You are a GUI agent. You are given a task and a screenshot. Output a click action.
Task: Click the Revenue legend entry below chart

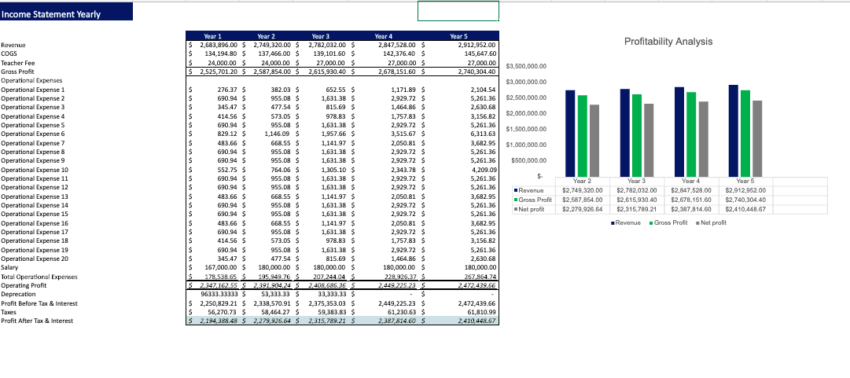pos(626,223)
